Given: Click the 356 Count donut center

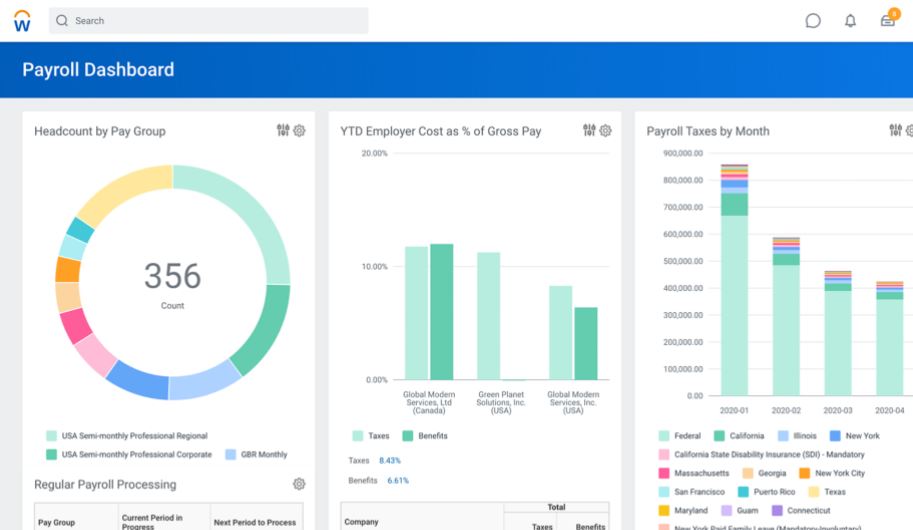Looking at the screenshot, I should pos(172,283).
